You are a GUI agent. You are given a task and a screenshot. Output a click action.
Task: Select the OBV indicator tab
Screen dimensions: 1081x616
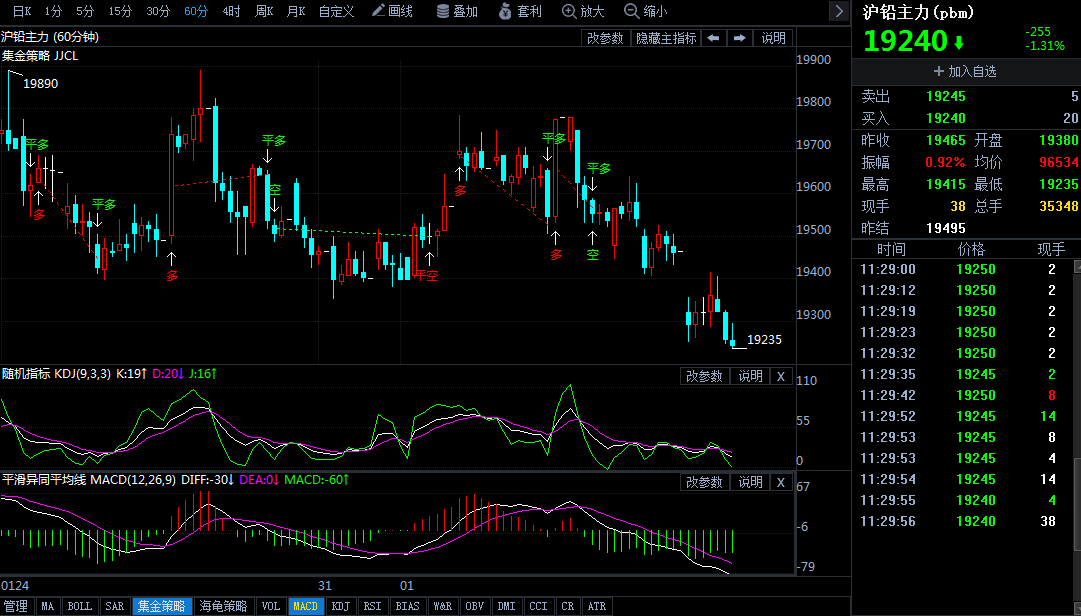pyautogui.click(x=474, y=606)
